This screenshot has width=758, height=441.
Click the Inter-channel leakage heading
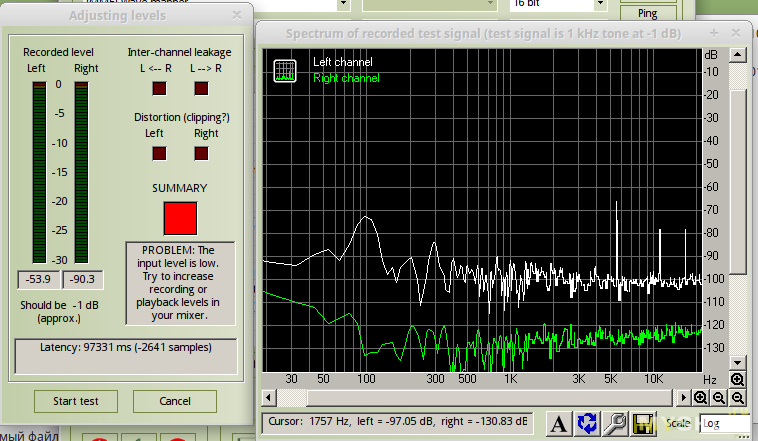point(179,52)
